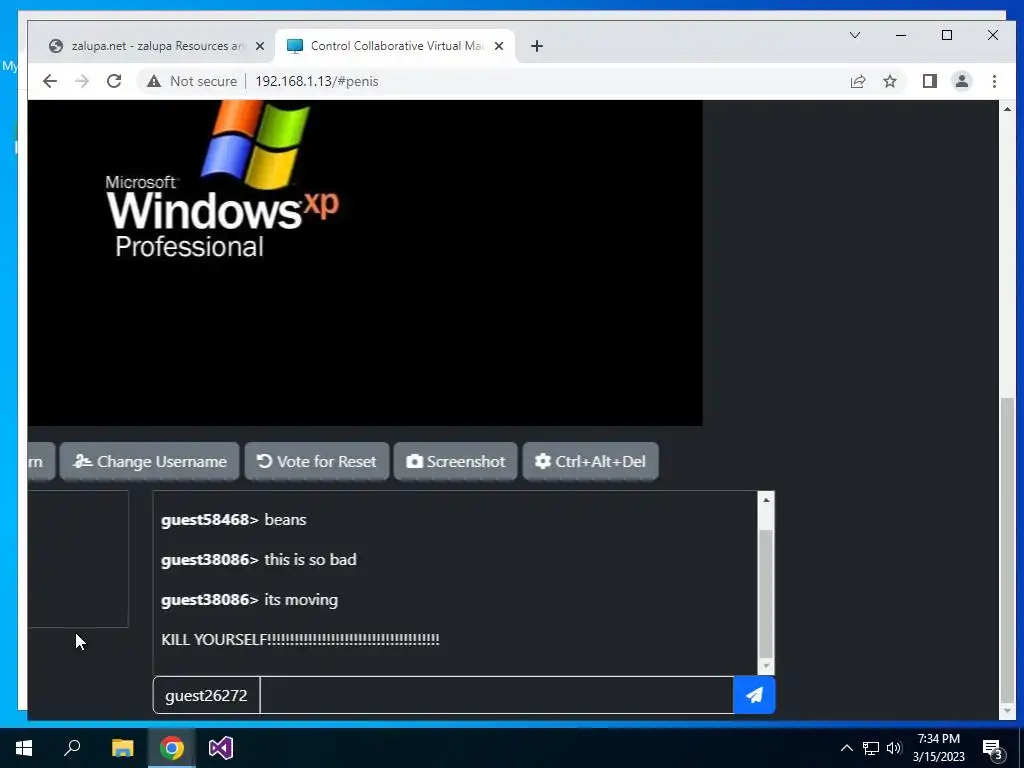Click into the chat message input field

click(x=496, y=695)
